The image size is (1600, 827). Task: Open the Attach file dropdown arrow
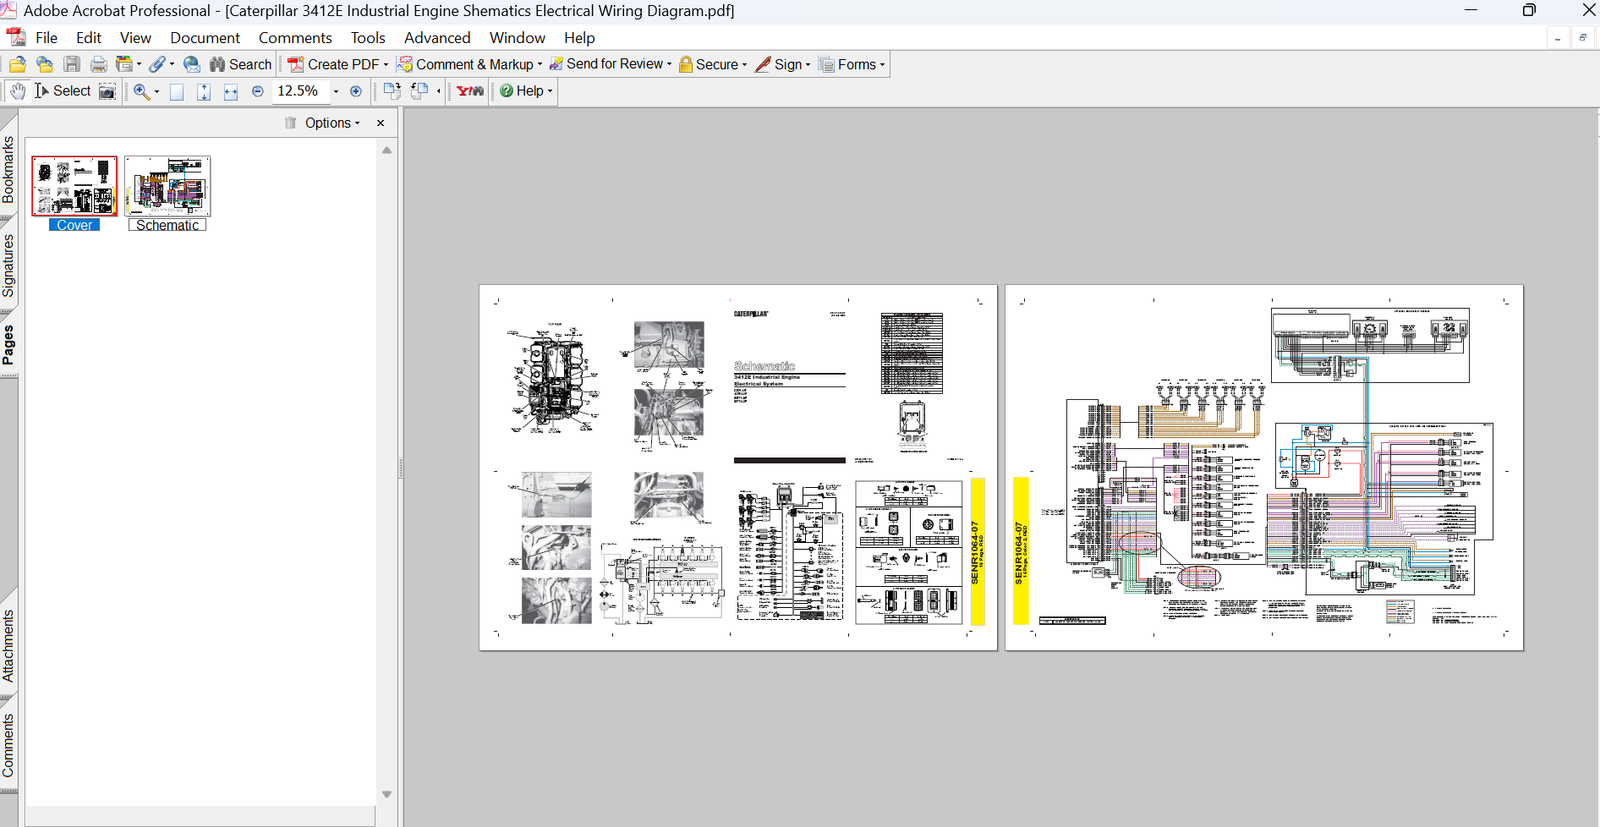pyautogui.click(x=172, y=64)
